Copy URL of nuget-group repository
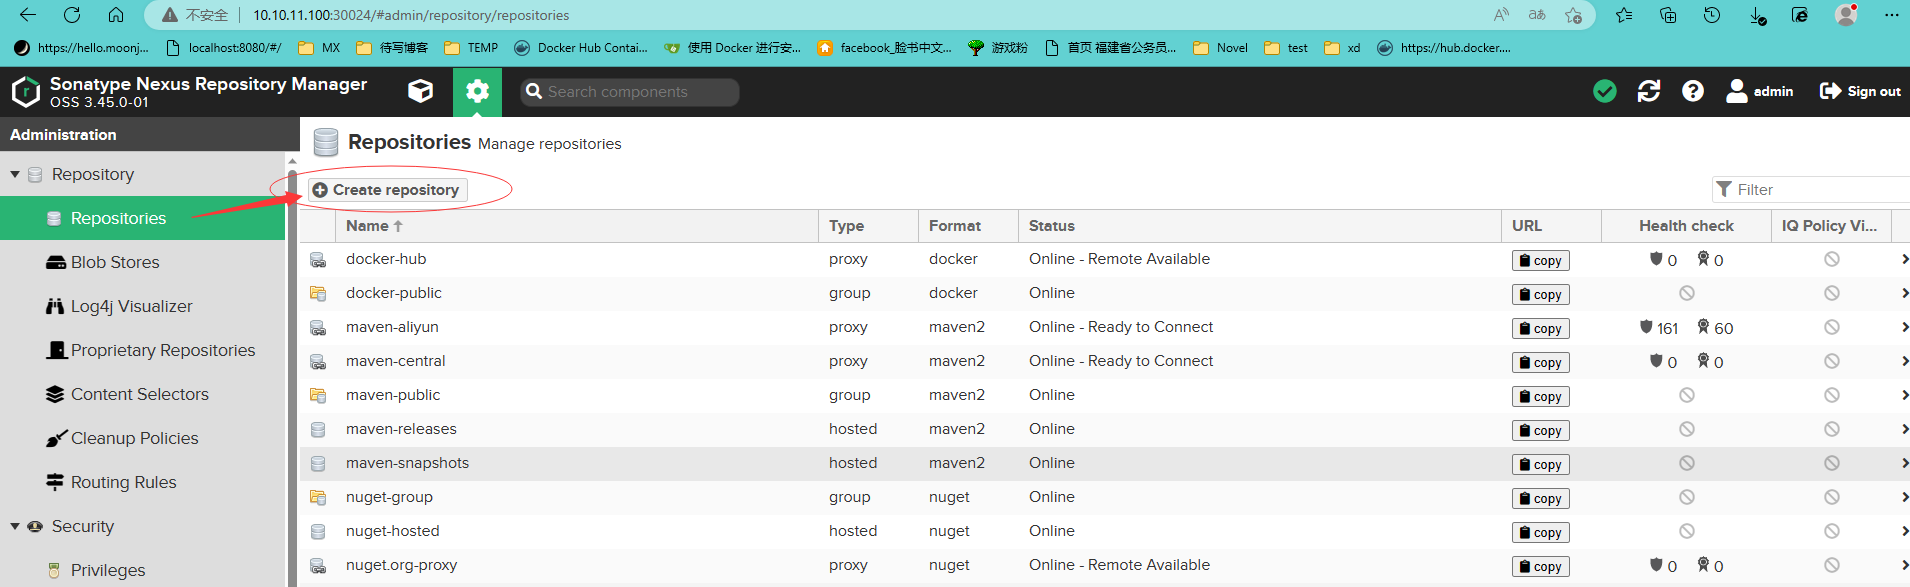The image size is (1910, 587). [x=1540, y=498]
